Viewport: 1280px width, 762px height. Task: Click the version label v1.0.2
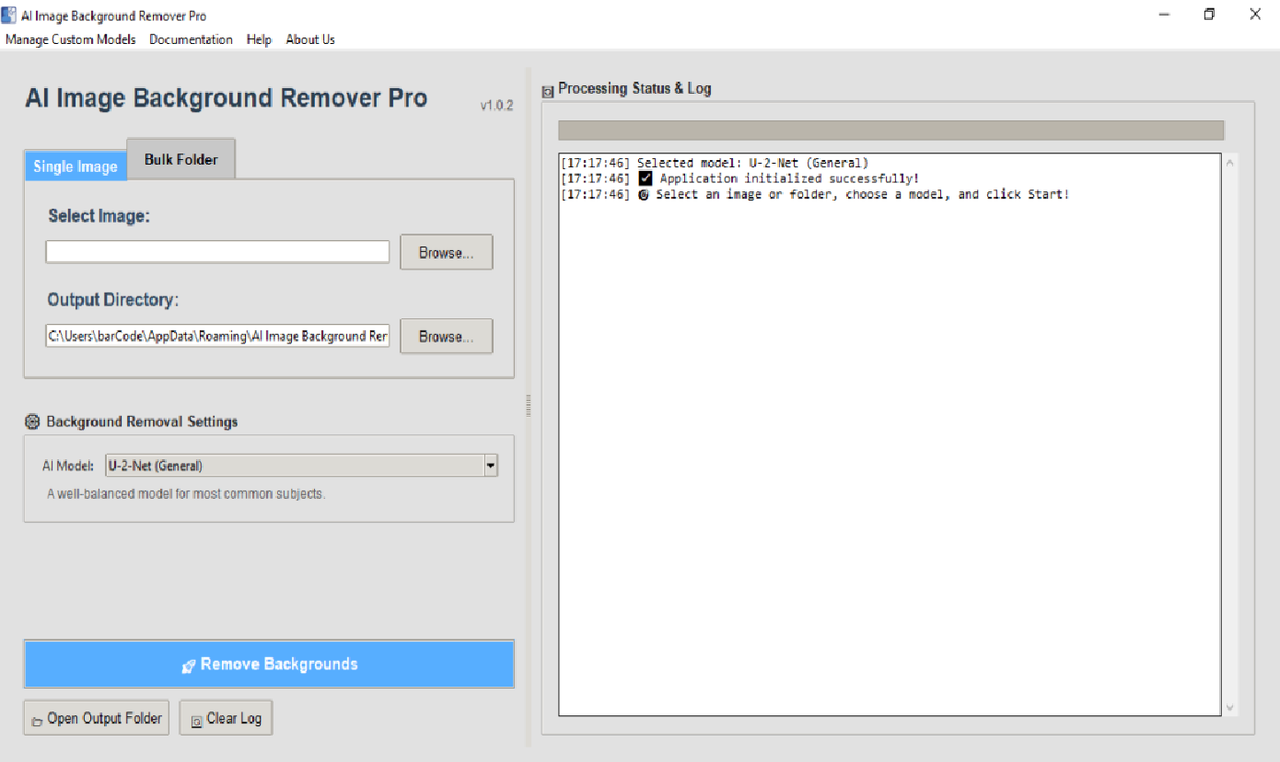[496, 106]
